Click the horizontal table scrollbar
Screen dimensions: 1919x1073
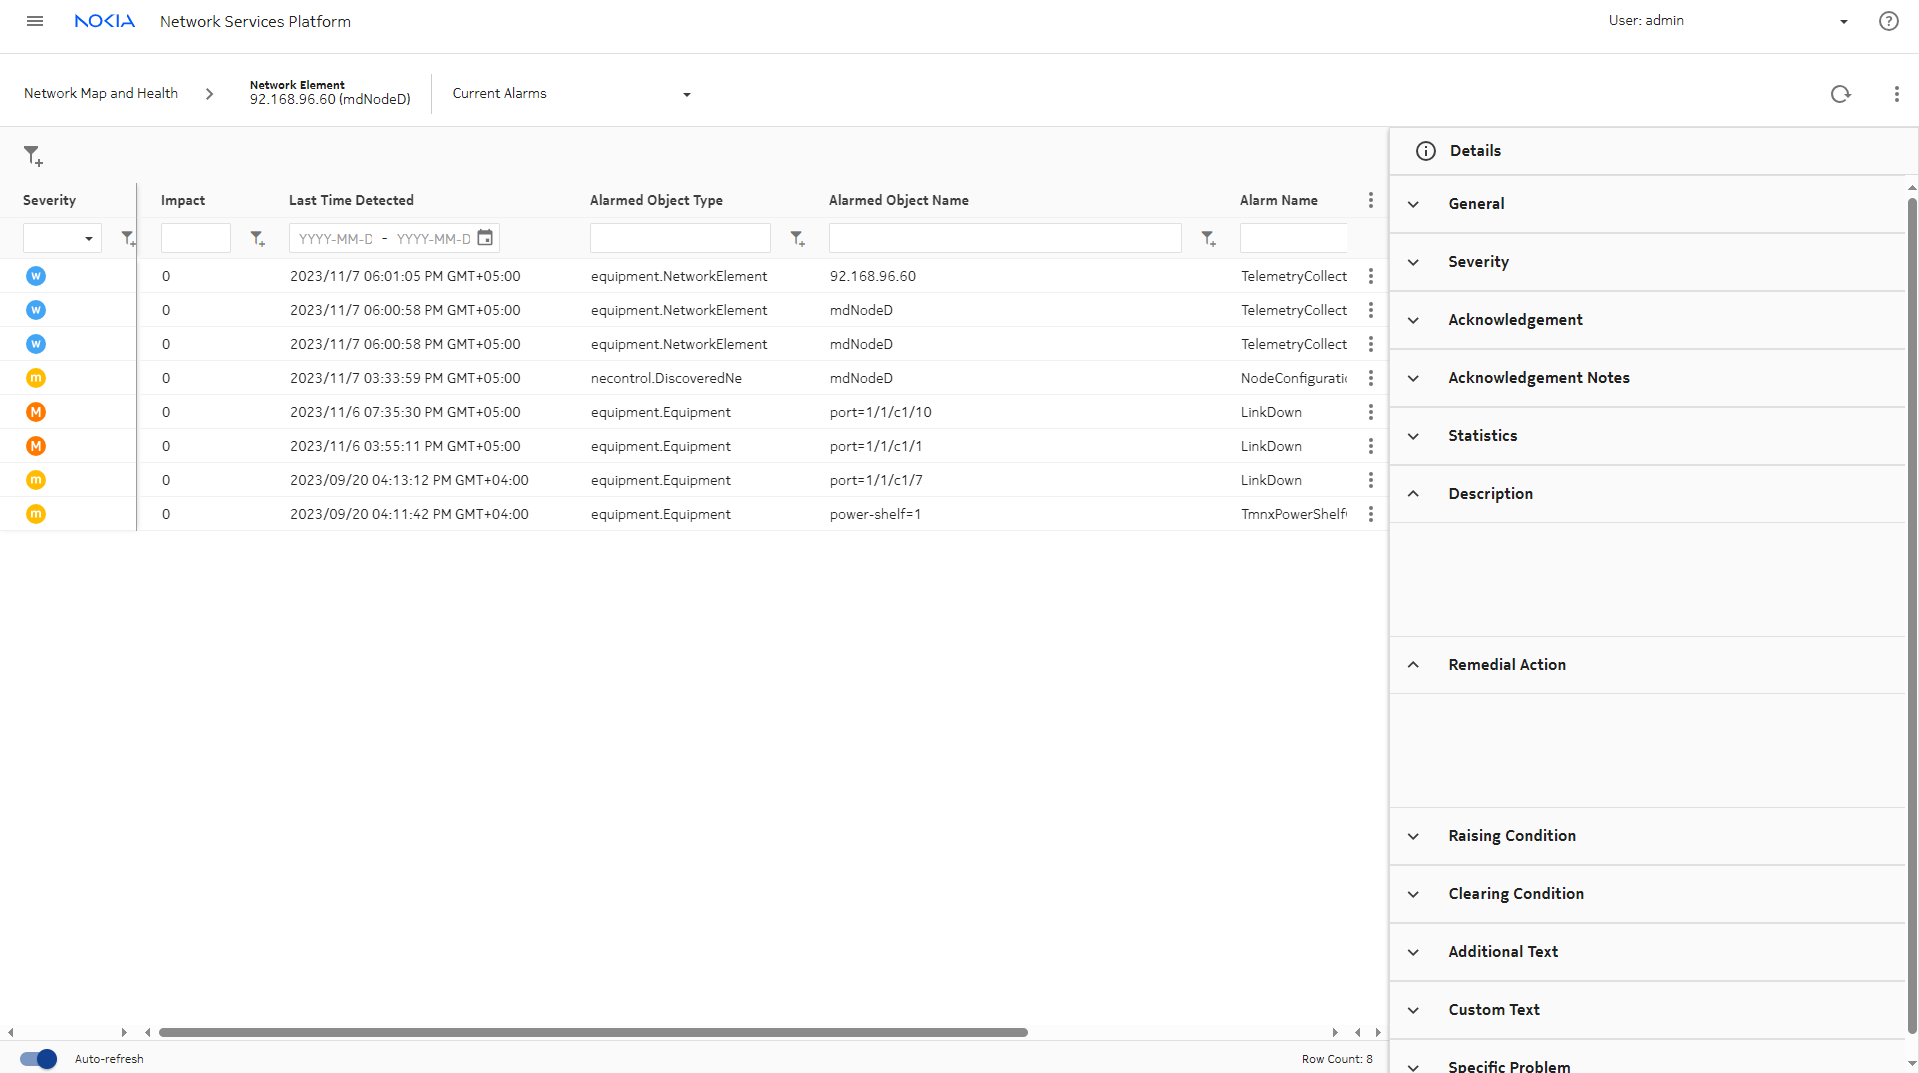click(x=593, y=1032)
